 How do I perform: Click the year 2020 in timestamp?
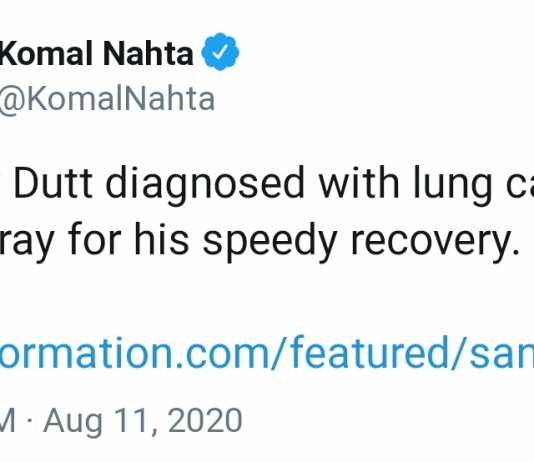point(205,421)
